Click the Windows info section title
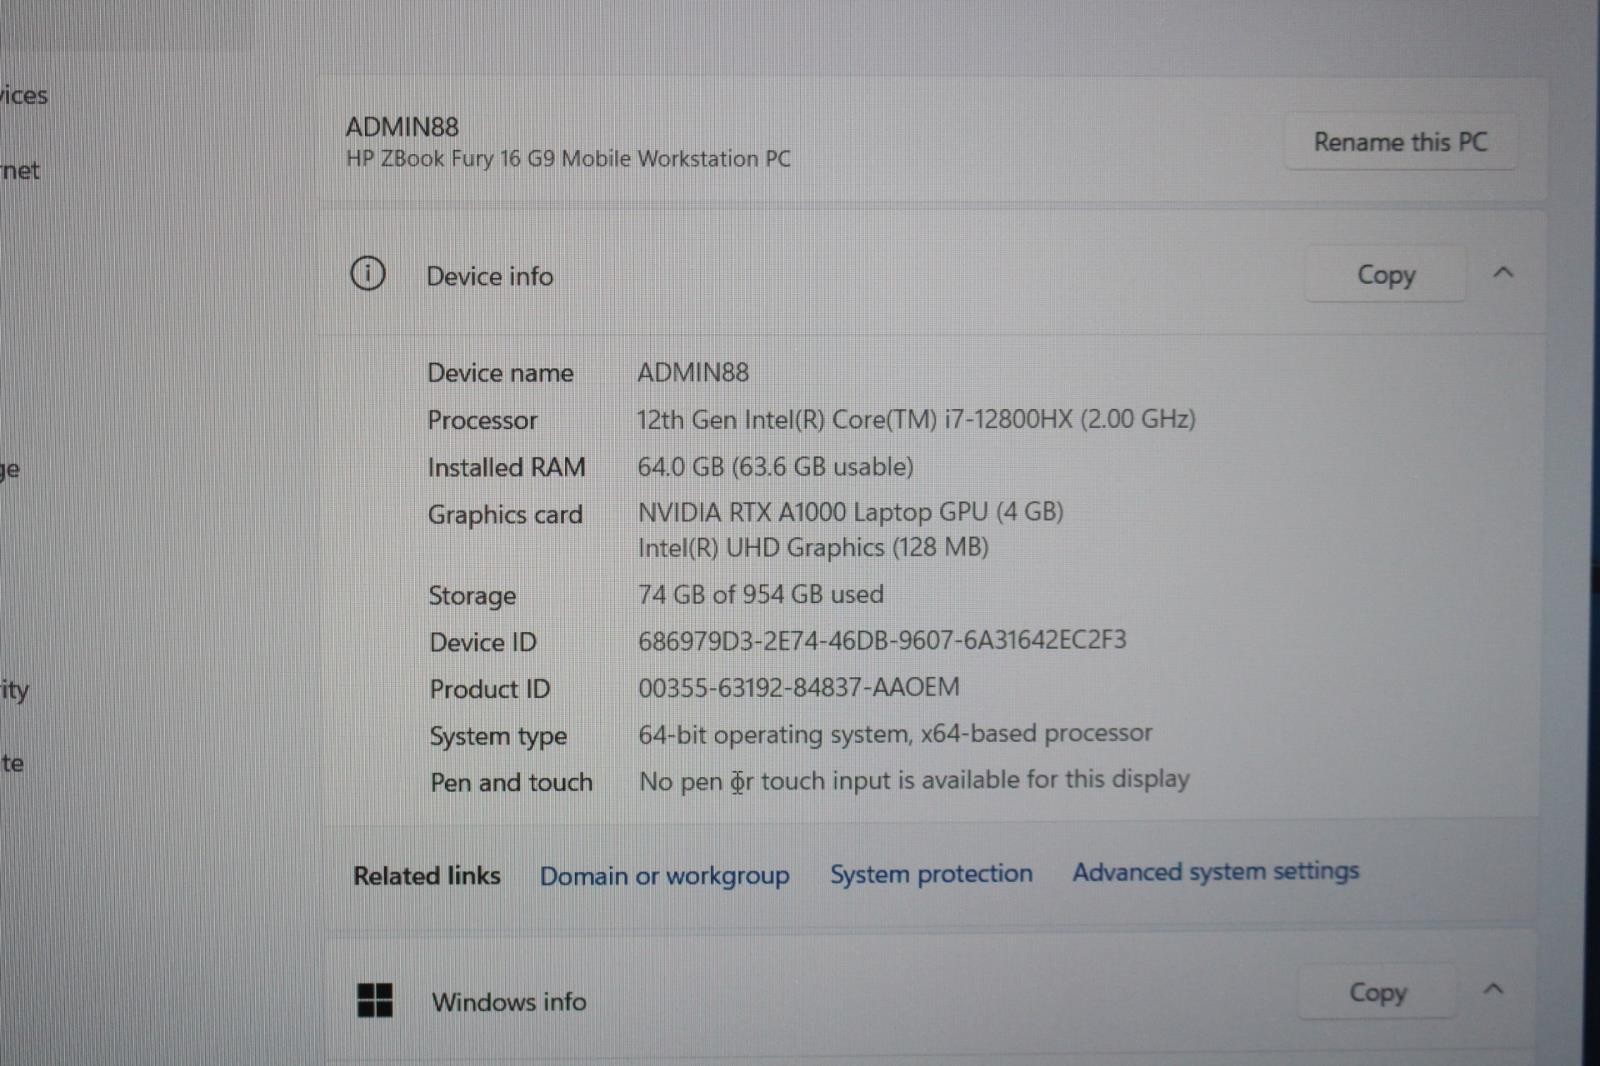Image resolution: width=1600 pixels, height=1066 pixels. (x=509, y=1002)
